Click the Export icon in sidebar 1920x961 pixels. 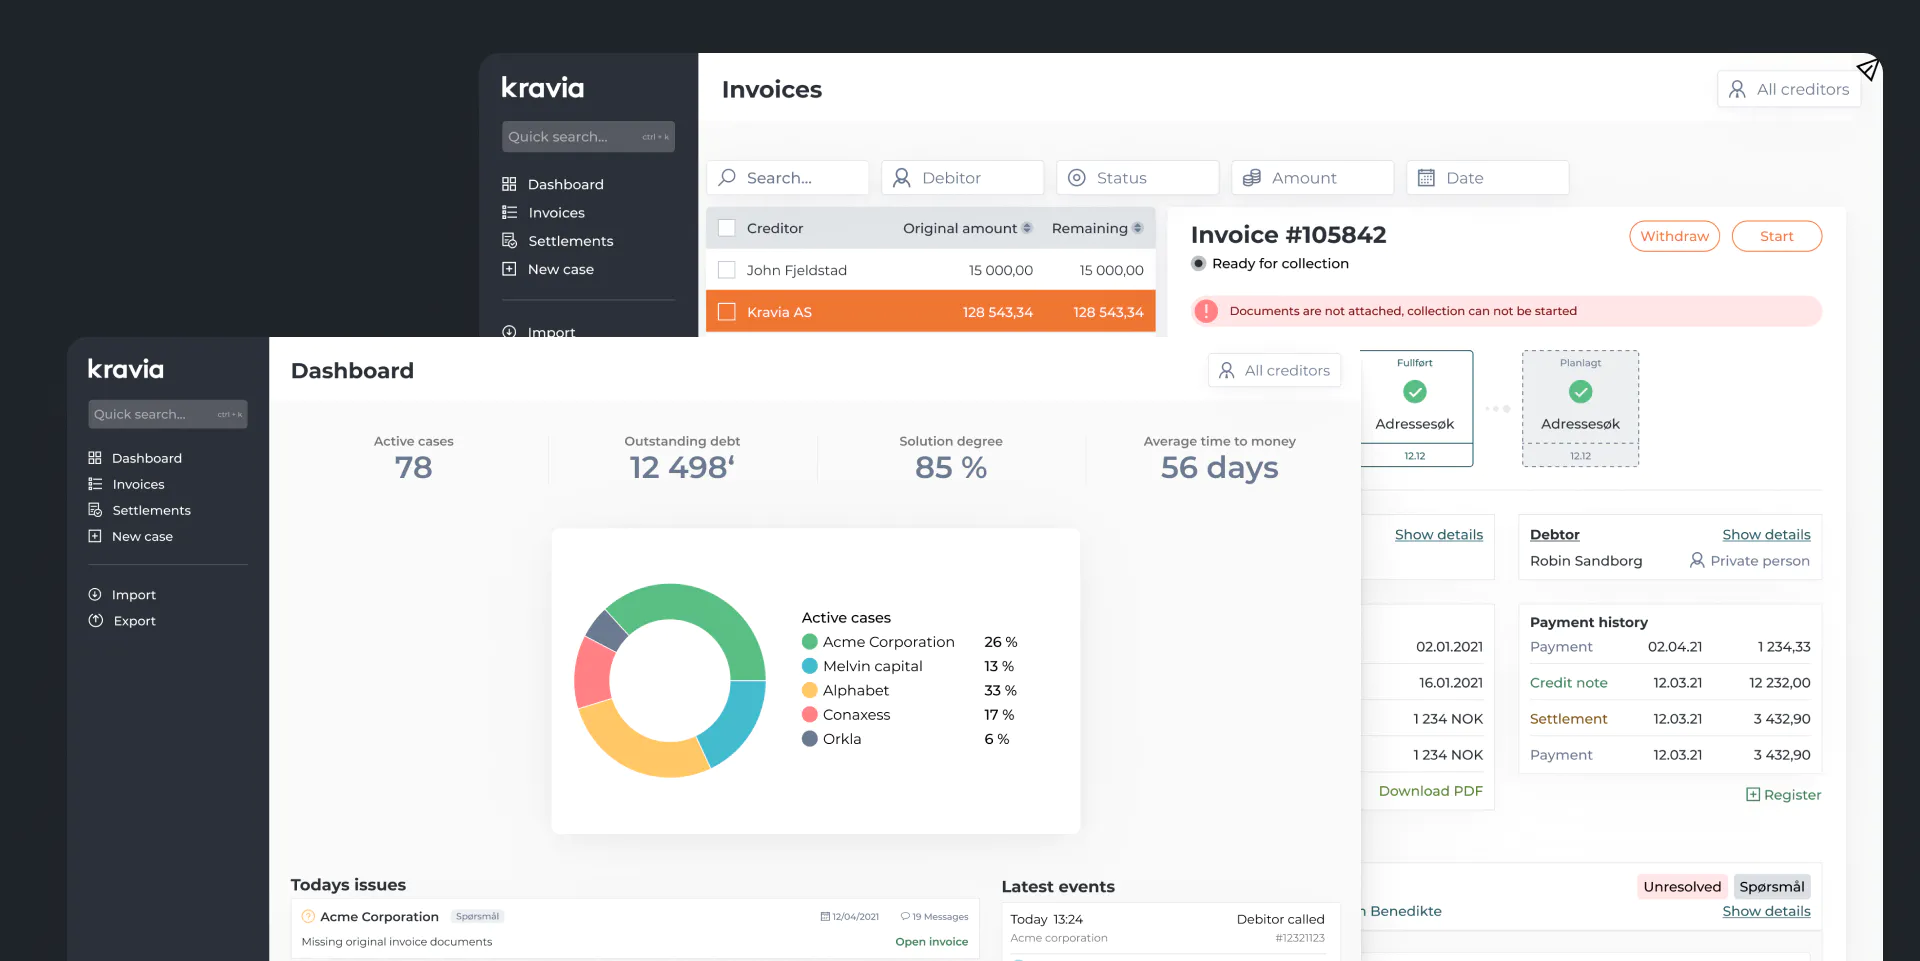coord(96,621)
